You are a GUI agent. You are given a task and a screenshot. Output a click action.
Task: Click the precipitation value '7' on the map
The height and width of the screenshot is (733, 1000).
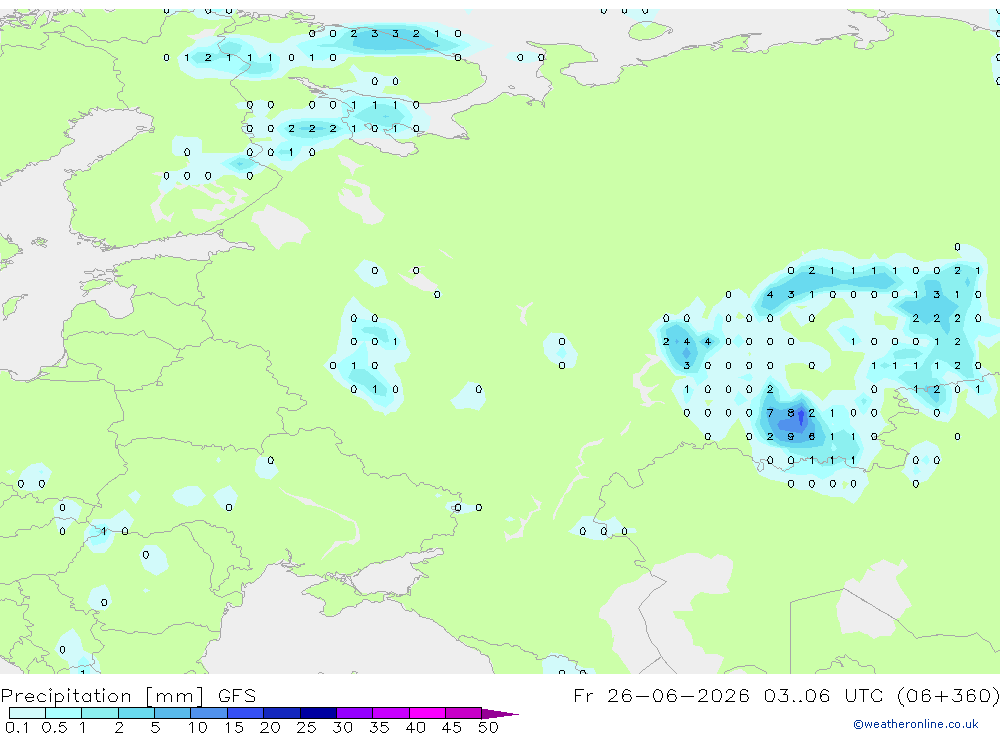770,413
